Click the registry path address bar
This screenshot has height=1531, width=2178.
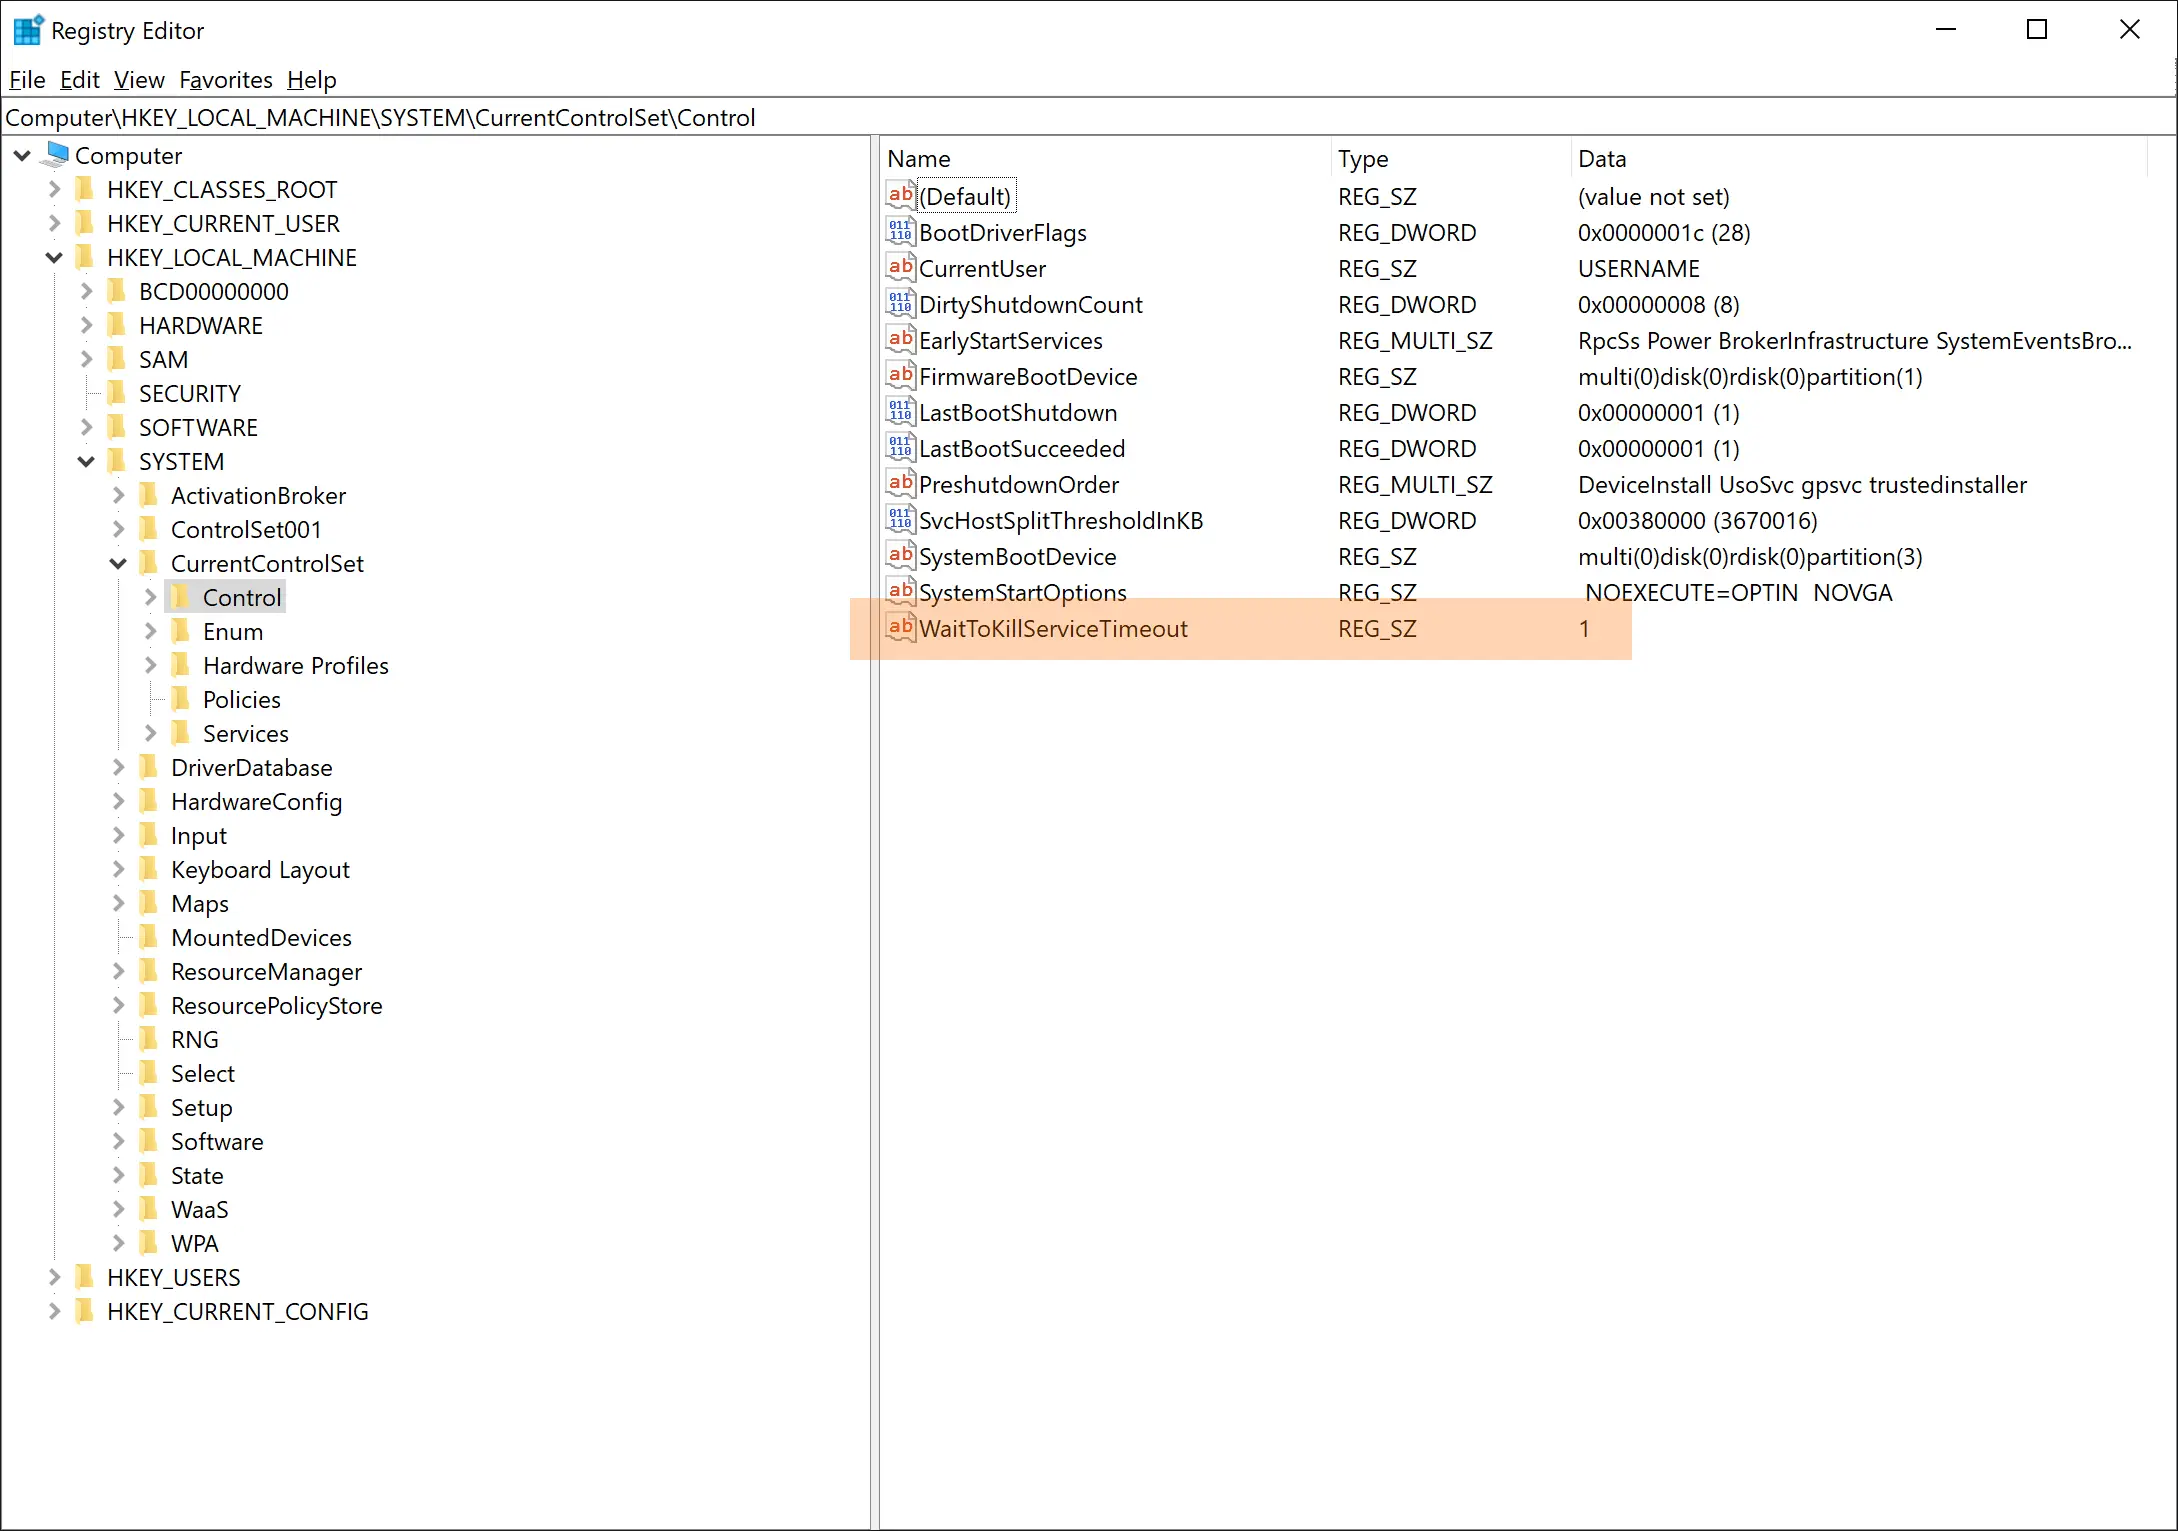pyautogui.click(x=1088, y=117)
